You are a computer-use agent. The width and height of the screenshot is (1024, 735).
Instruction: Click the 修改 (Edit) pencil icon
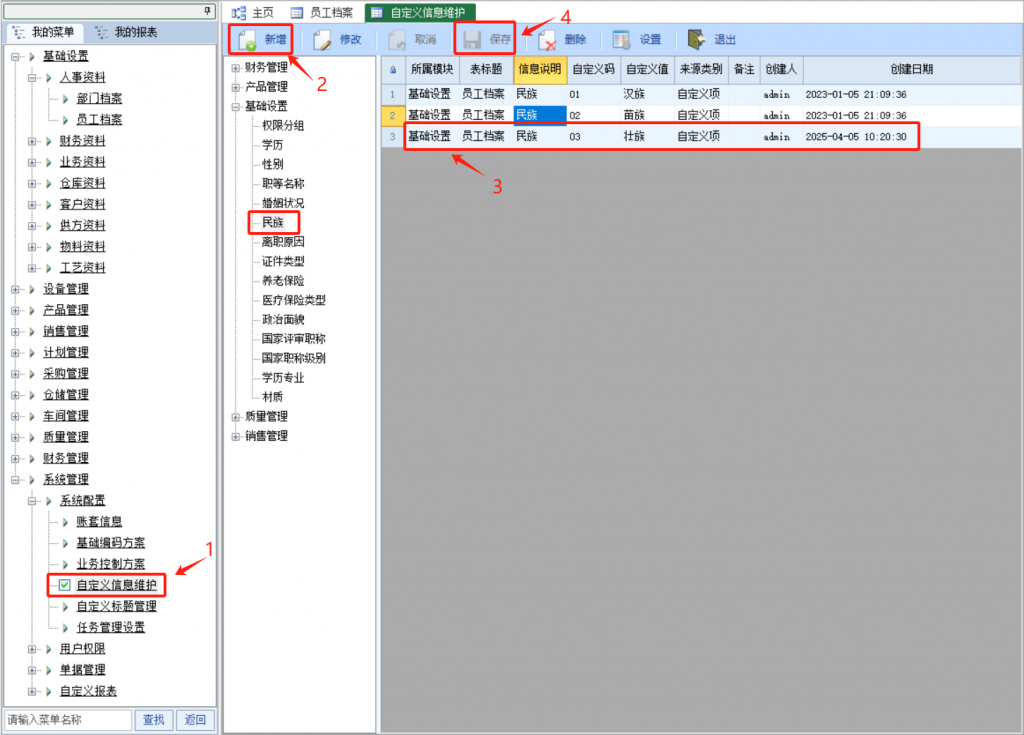click(x=323, y=40)
